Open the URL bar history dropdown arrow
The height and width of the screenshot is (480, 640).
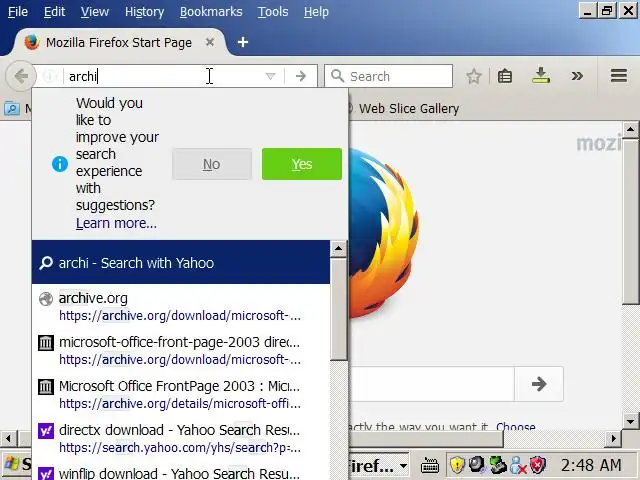click(270, 76)
